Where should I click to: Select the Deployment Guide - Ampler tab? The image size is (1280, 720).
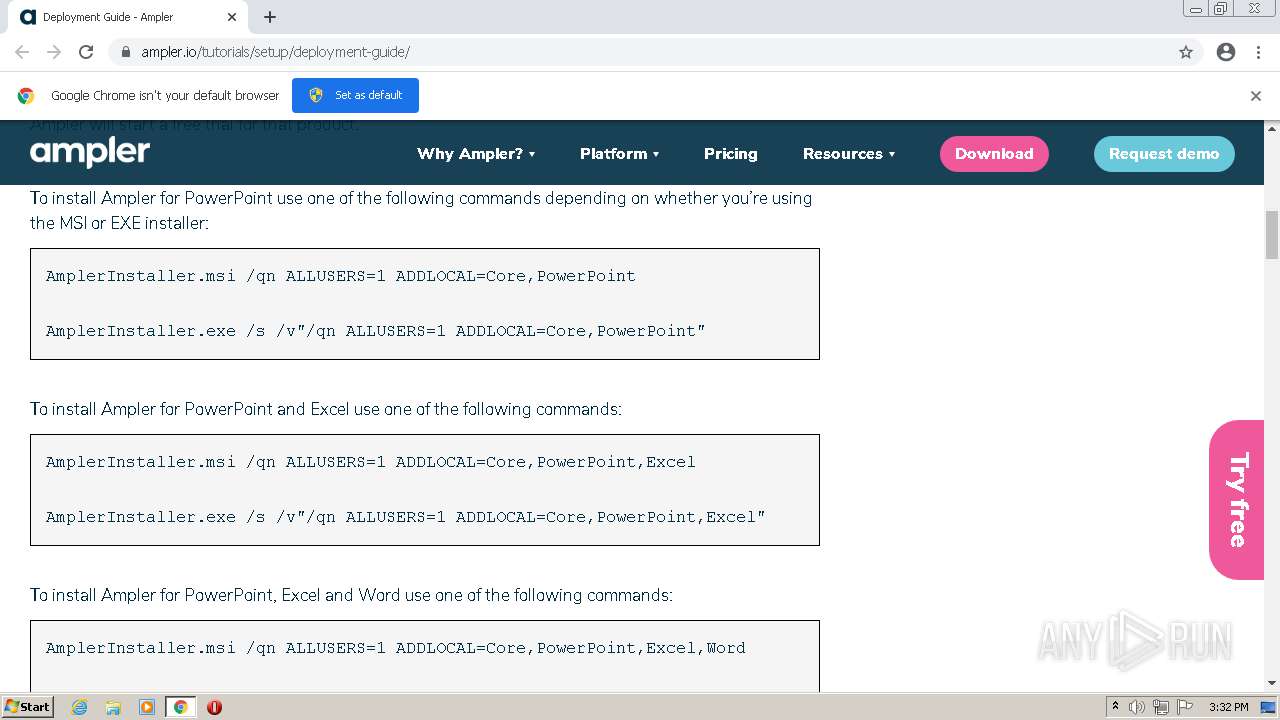[128, 17]
